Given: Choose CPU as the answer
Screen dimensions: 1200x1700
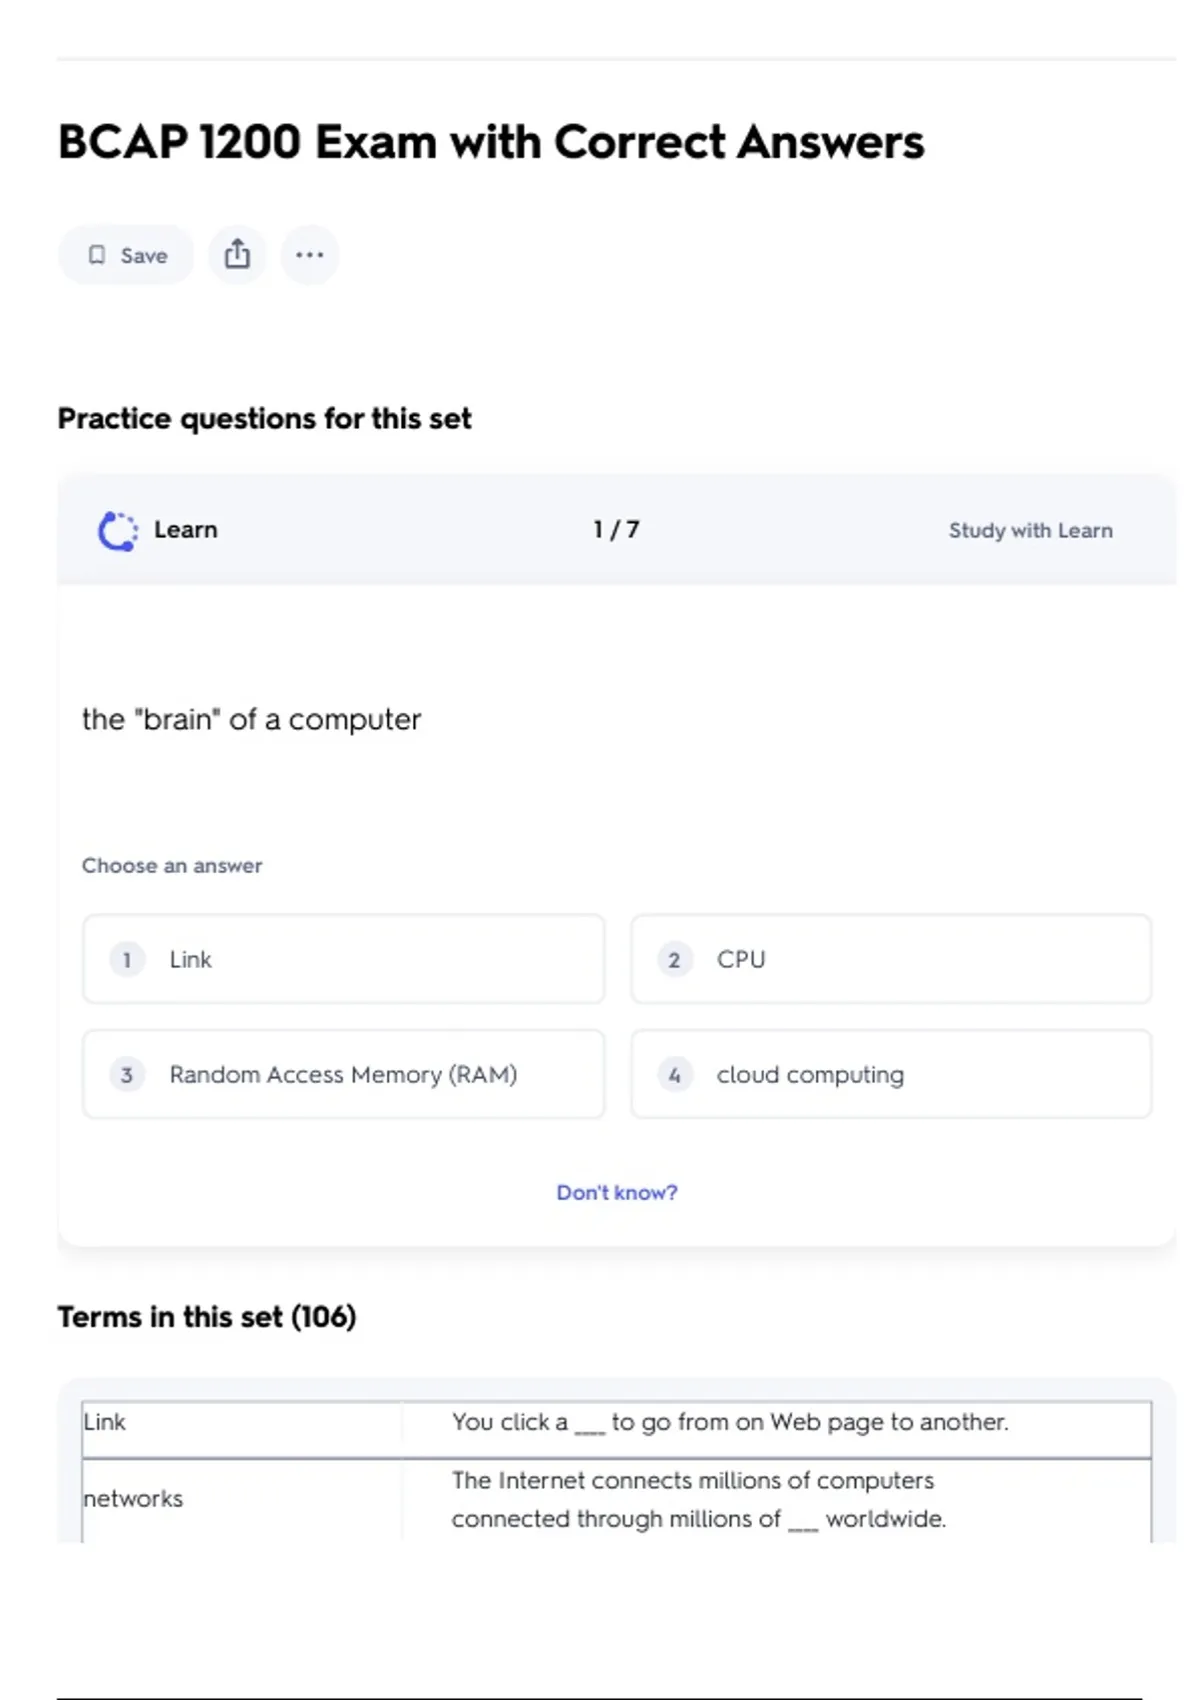Looking at the screenshot, I should [x=890, y=959].
